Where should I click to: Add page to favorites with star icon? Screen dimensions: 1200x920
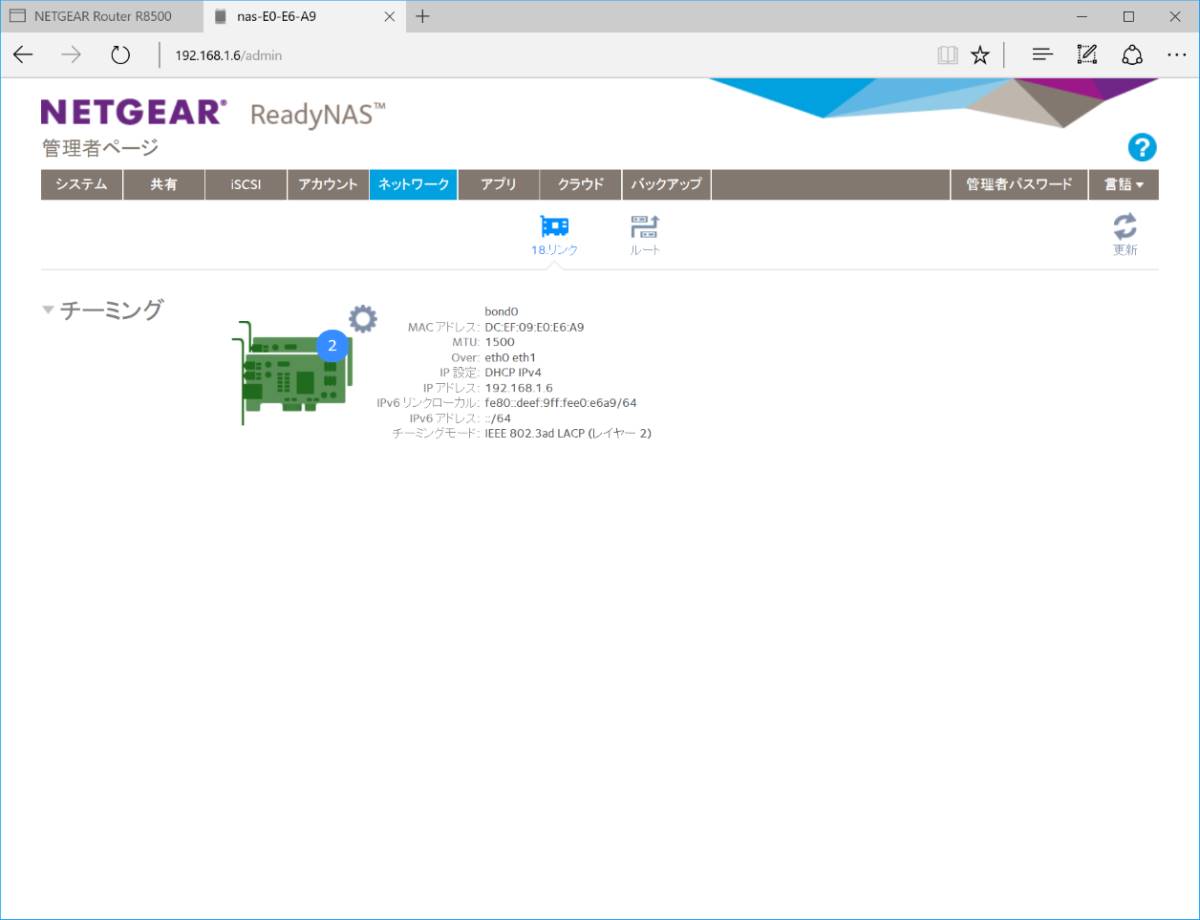pos(980,55)
